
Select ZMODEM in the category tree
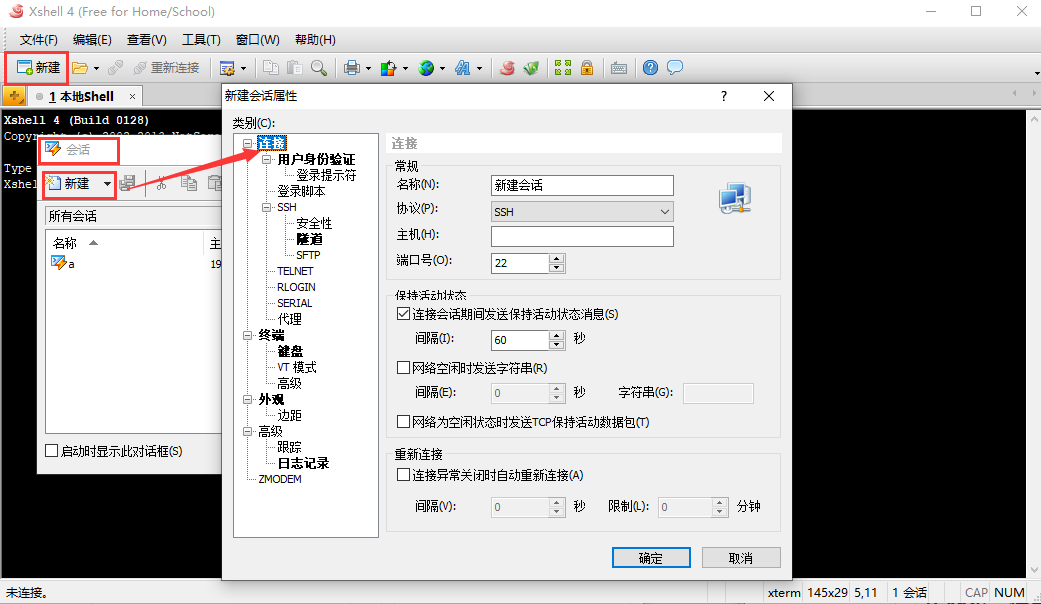280,479
